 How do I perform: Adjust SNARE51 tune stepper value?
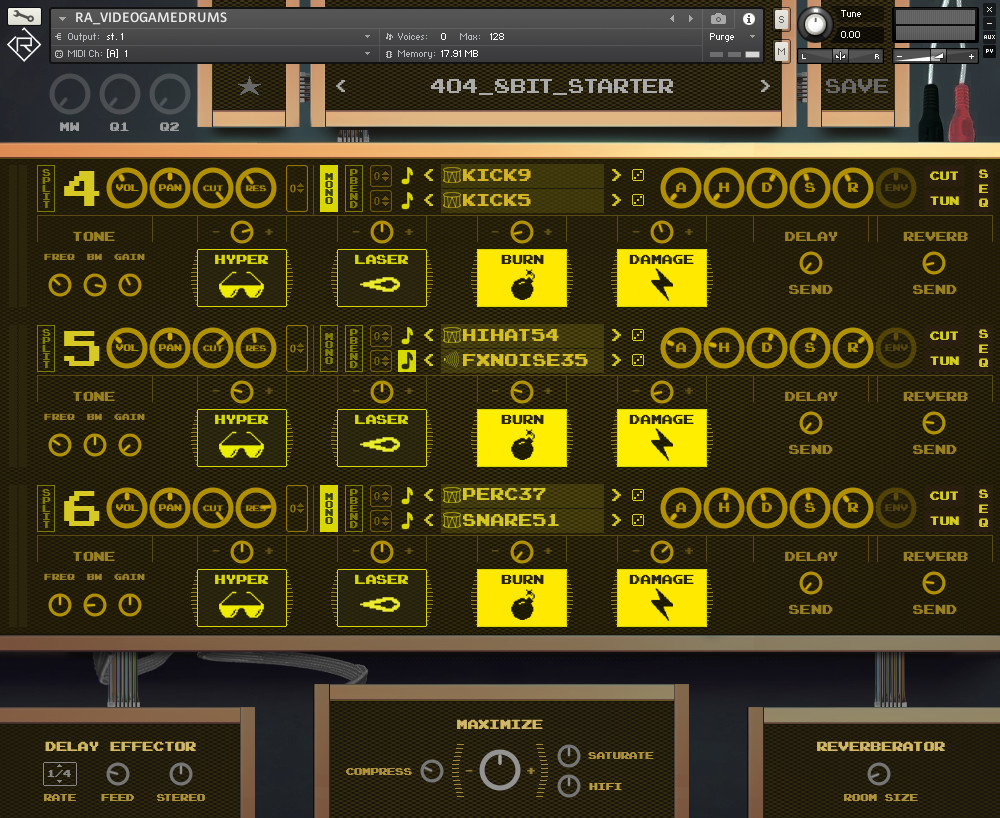coord(381,520)
